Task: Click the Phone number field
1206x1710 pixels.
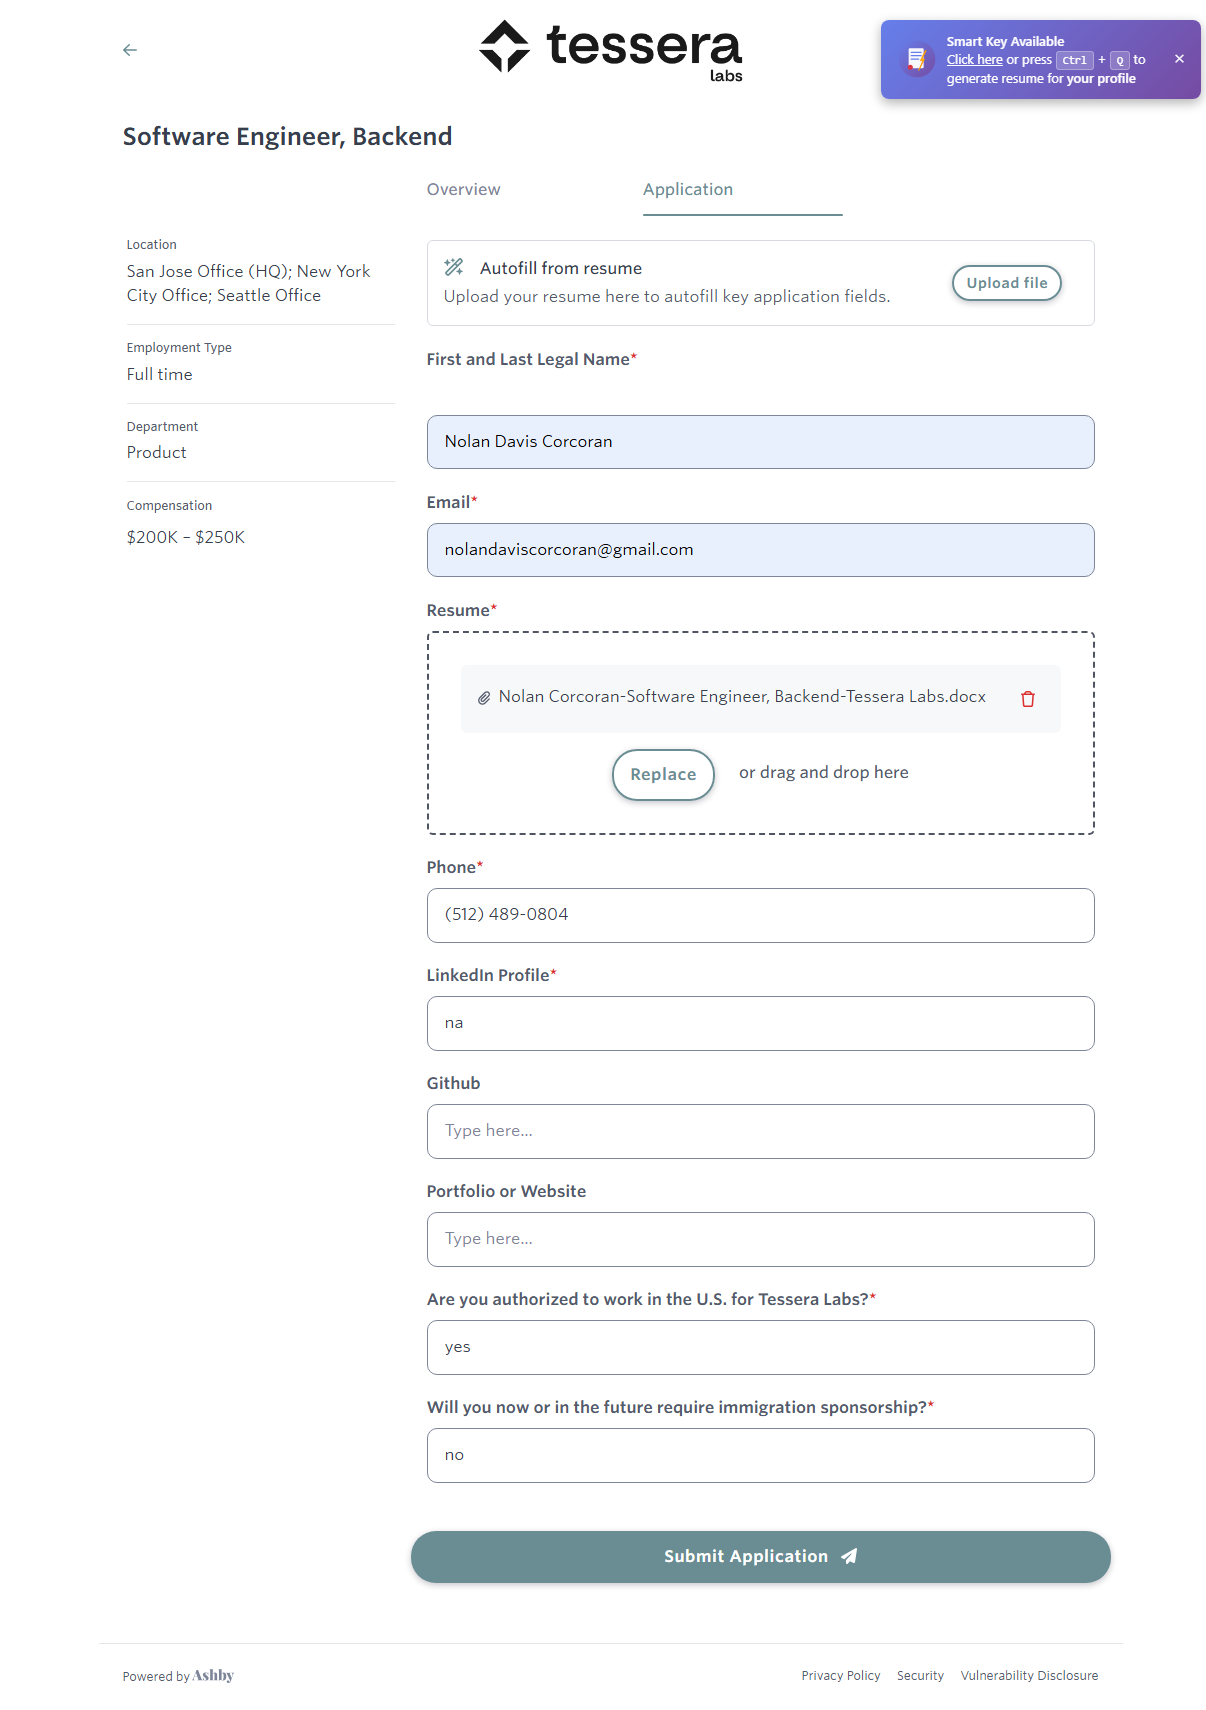Action: (760, 915)
